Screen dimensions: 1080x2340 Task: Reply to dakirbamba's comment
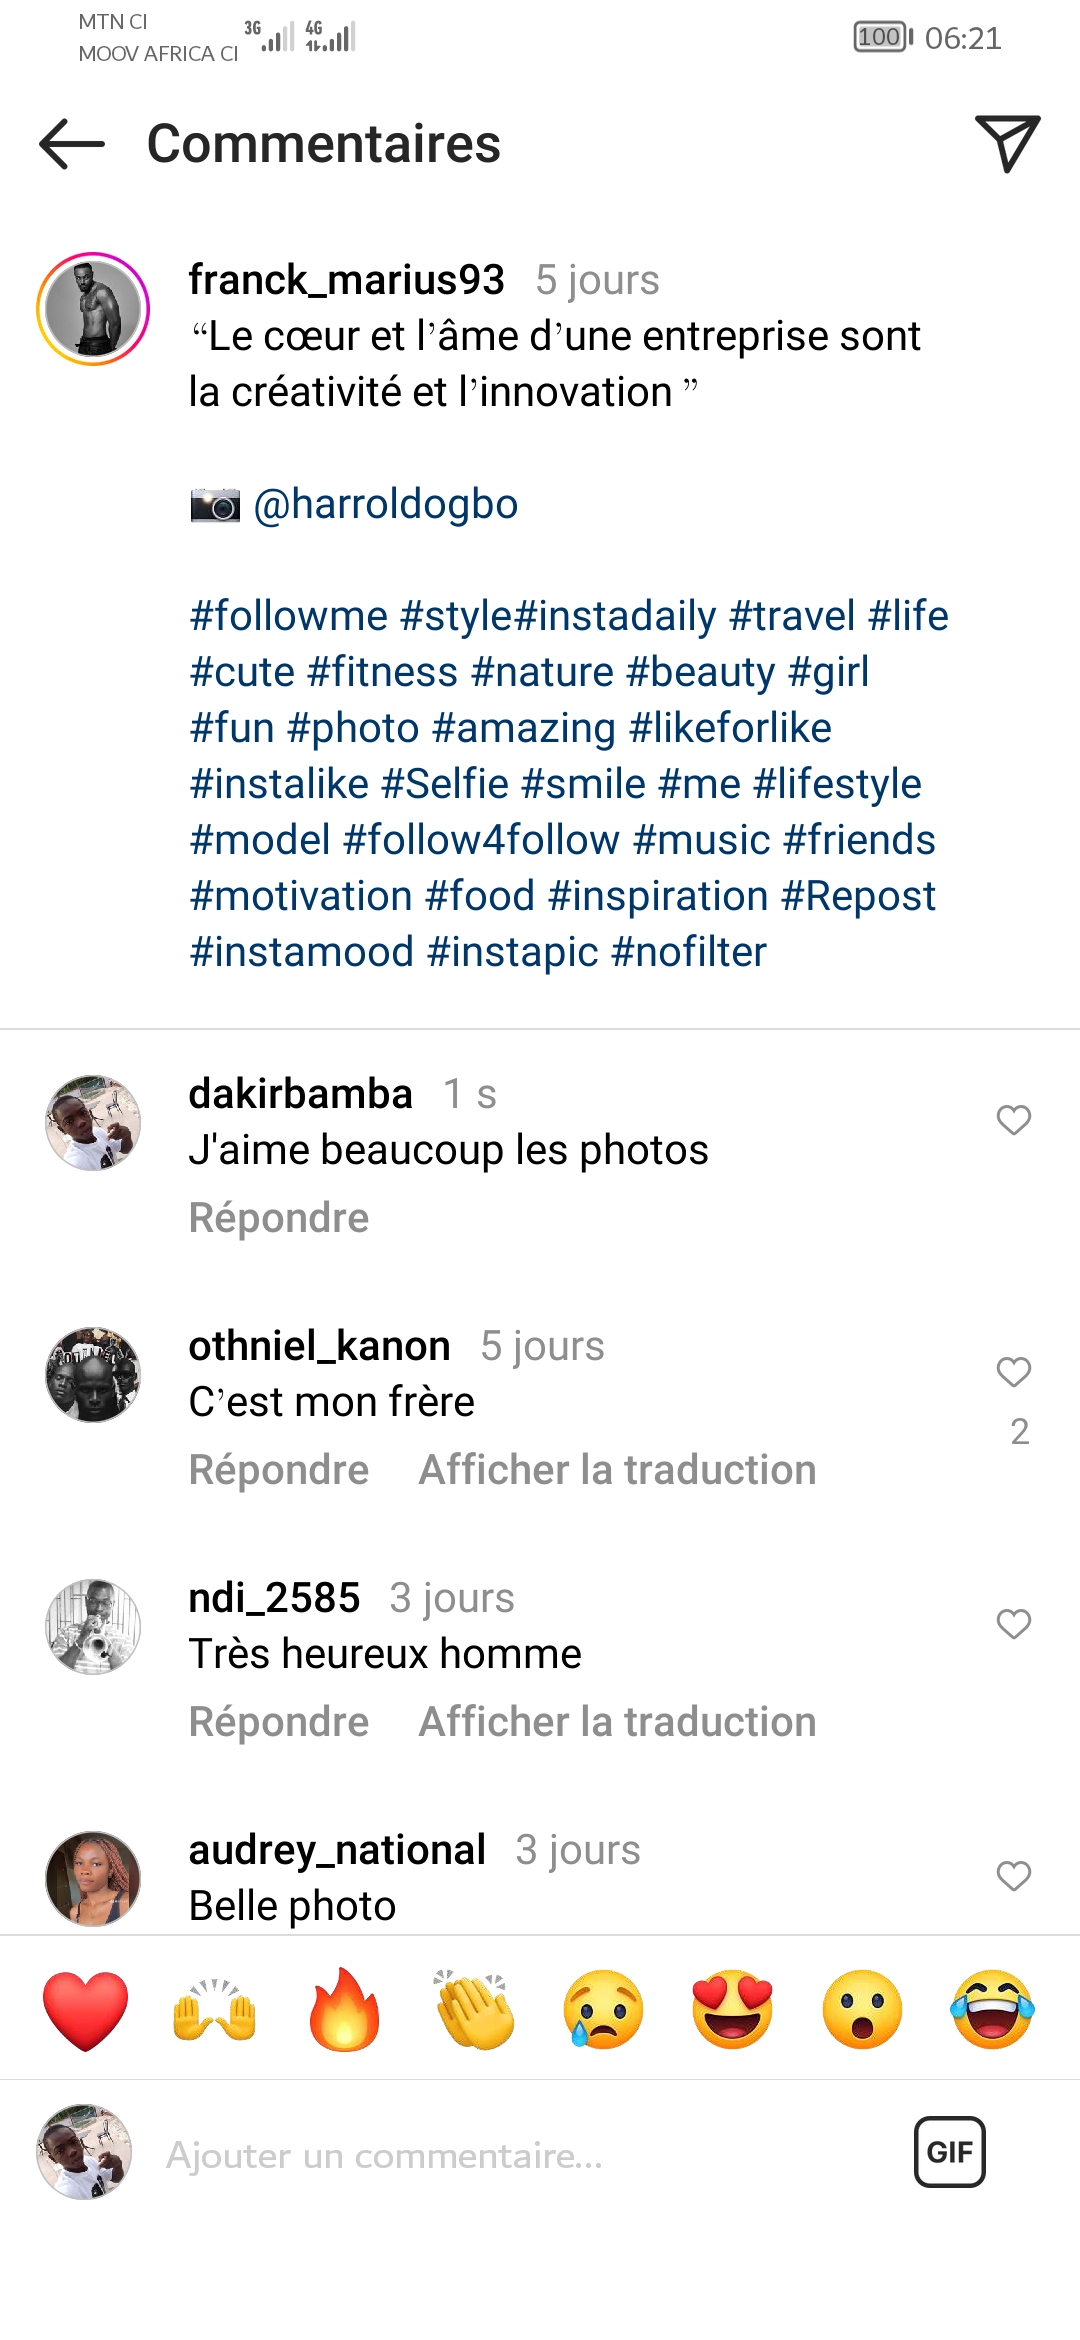point(279,1218)
